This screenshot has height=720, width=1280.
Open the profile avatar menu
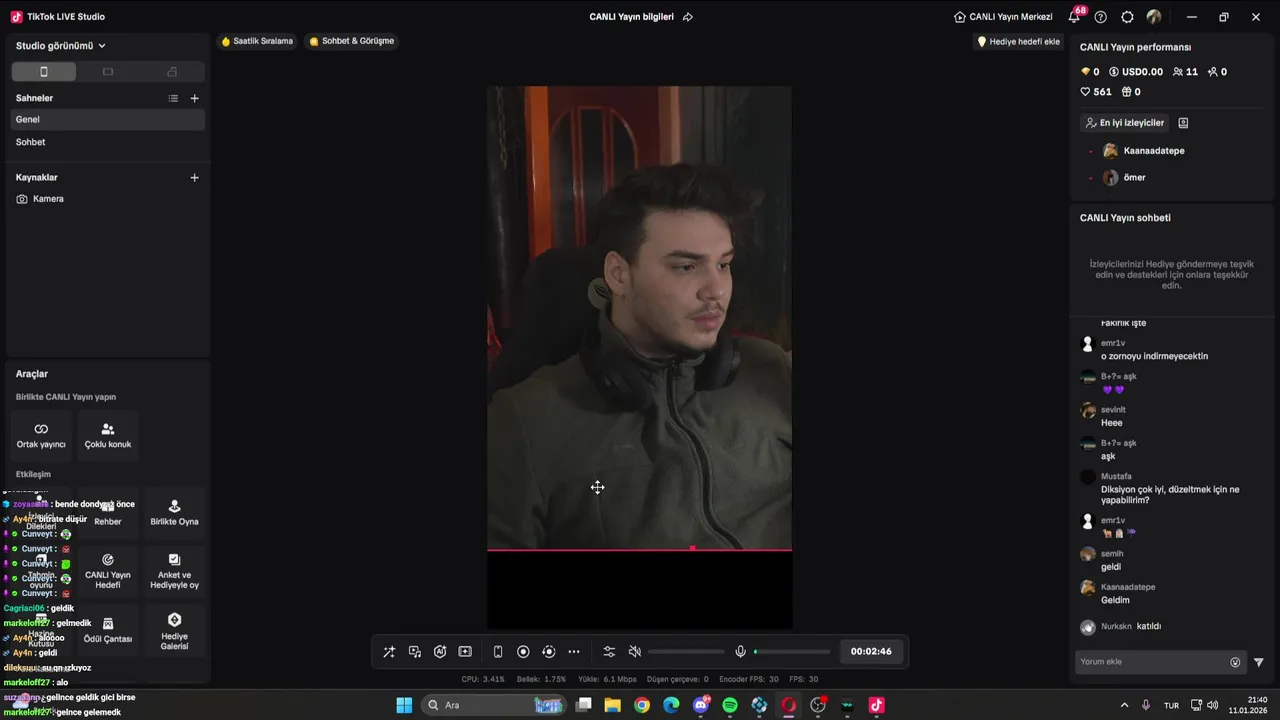pos(1154,17)
